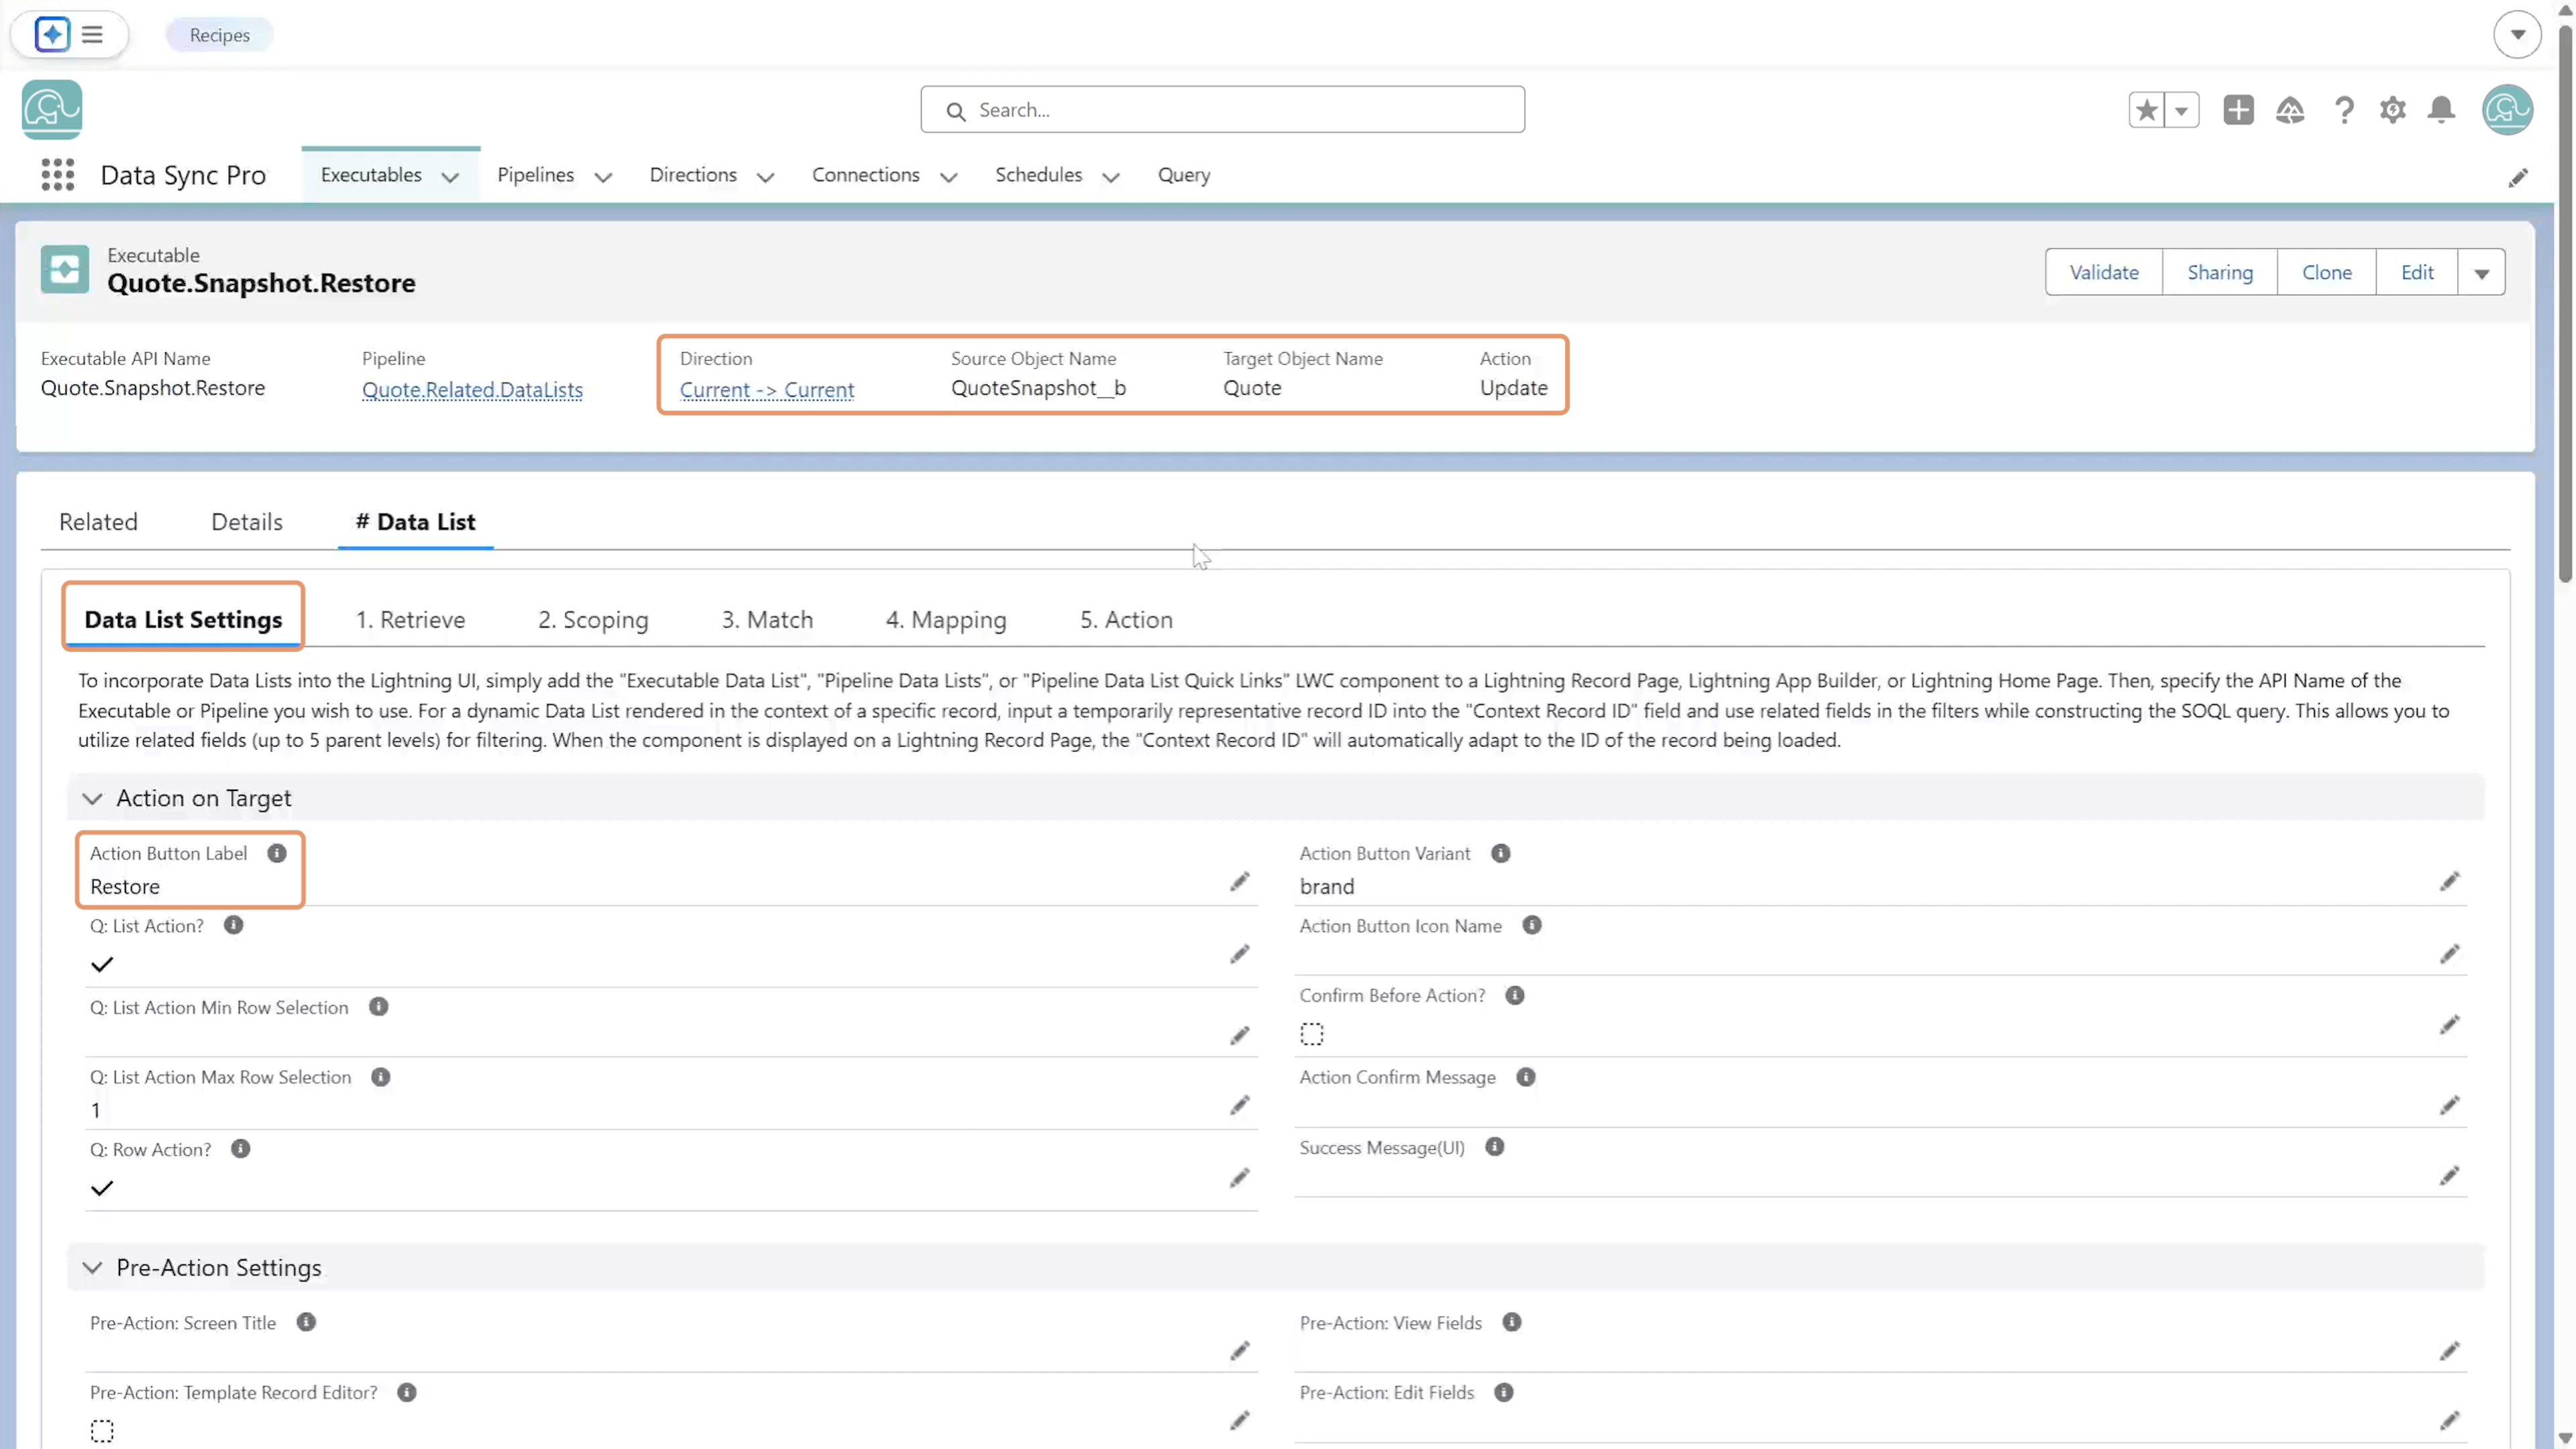The height and width of the screenshot is (1449, 2576).
Task: Open the Setup gear icon
Action: [2392, 110]
